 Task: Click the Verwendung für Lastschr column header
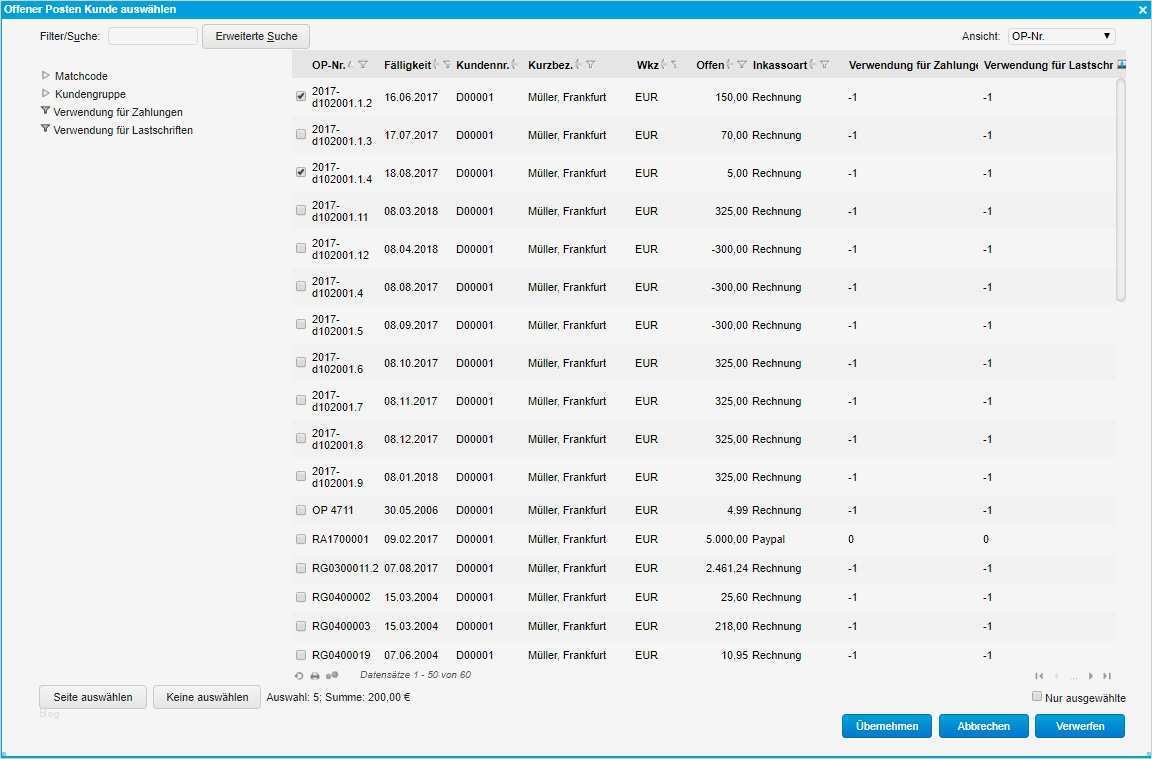click(1048, 65)
